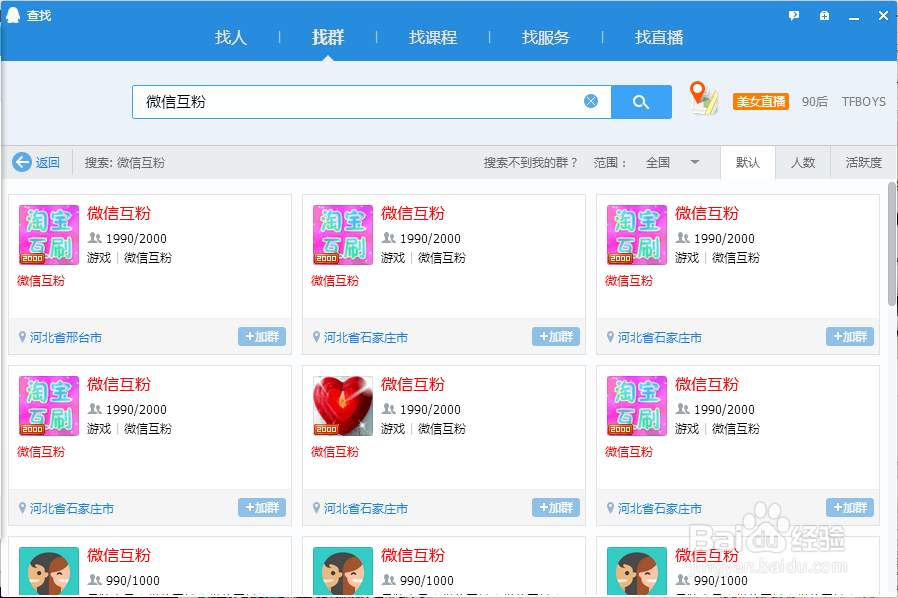Minimize the 查找 window
The height and width of the screenshot is (598, 898).
(x=854, y=16)
